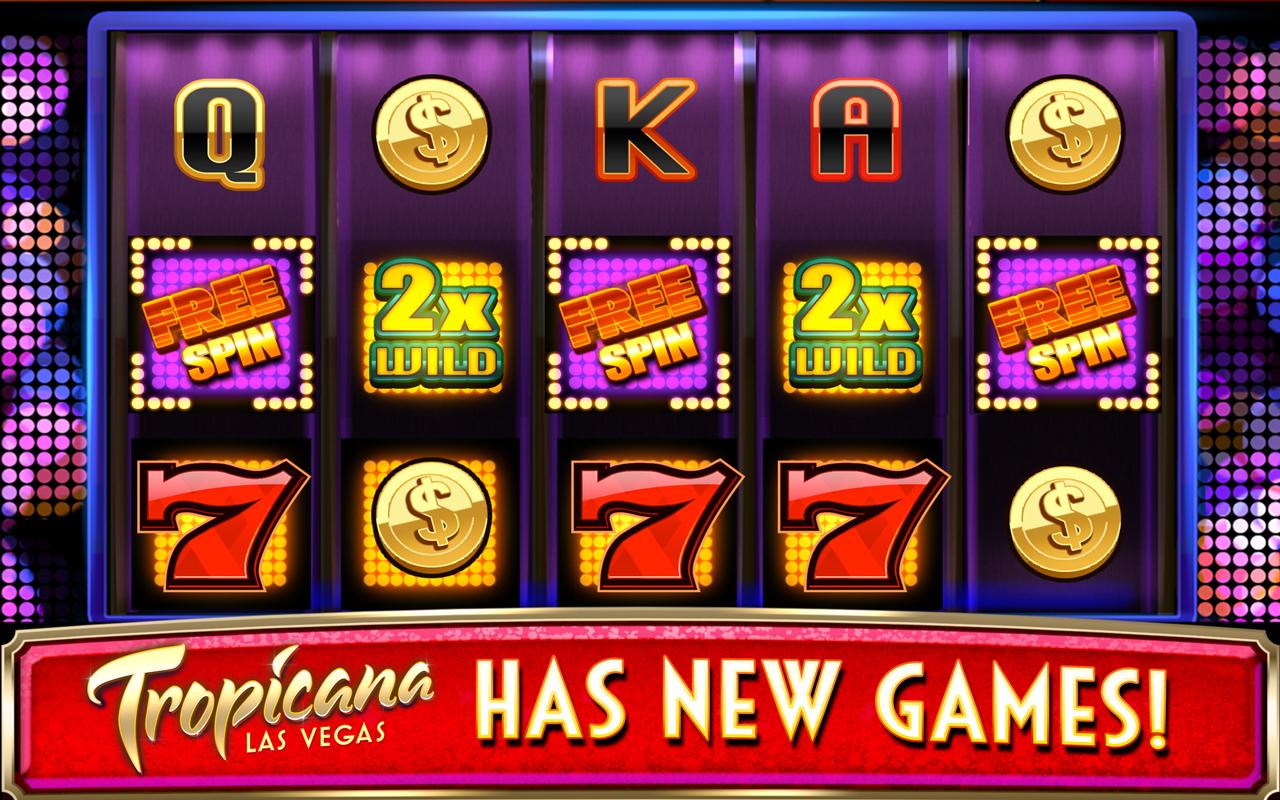Click the purple dotted lights on right edge
1280x800 pixels.
point(1238,320)
